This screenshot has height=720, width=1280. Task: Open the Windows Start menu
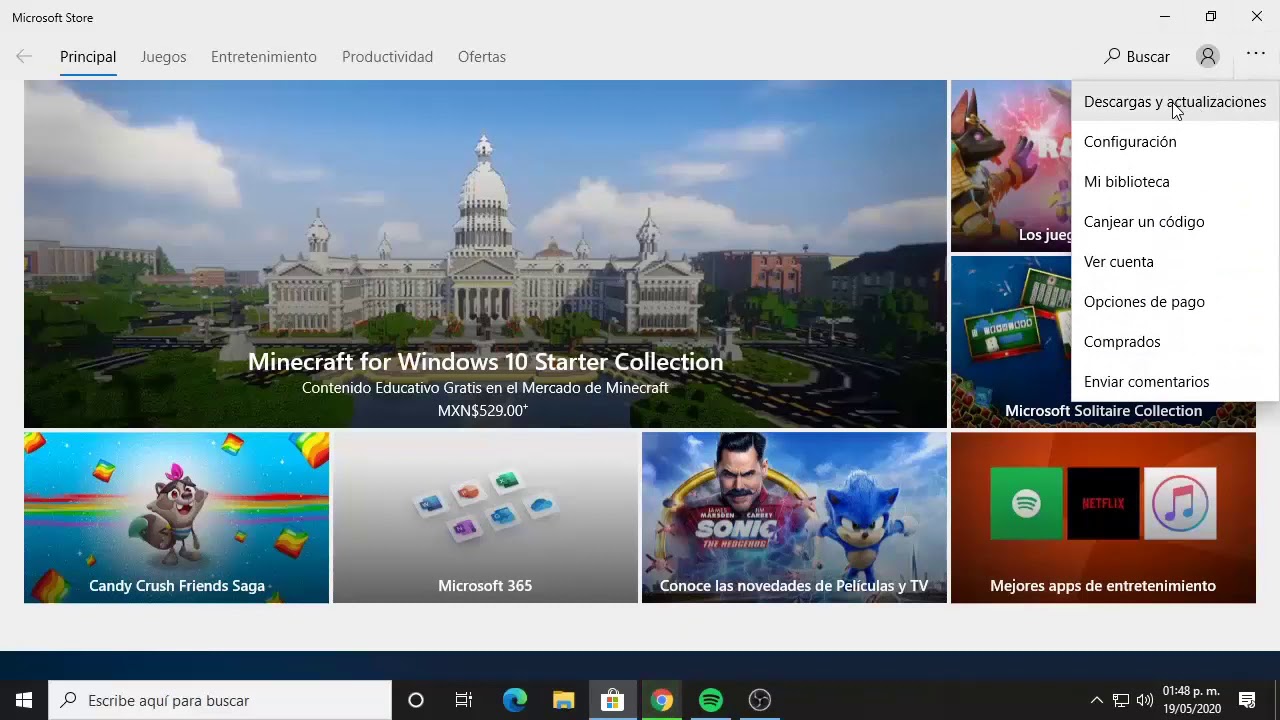coord(24,700)
